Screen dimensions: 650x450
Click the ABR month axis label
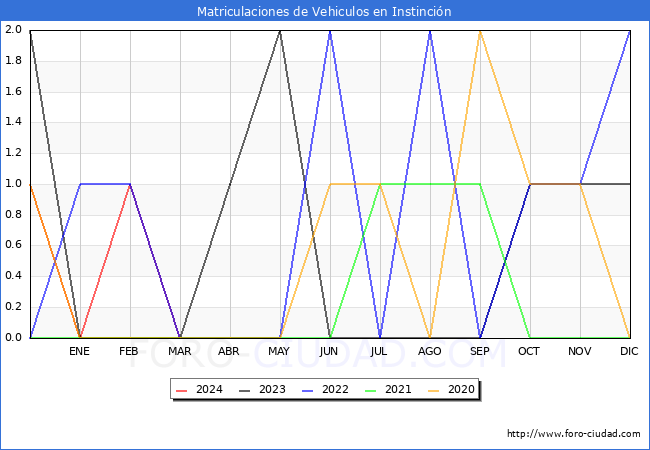229,351
